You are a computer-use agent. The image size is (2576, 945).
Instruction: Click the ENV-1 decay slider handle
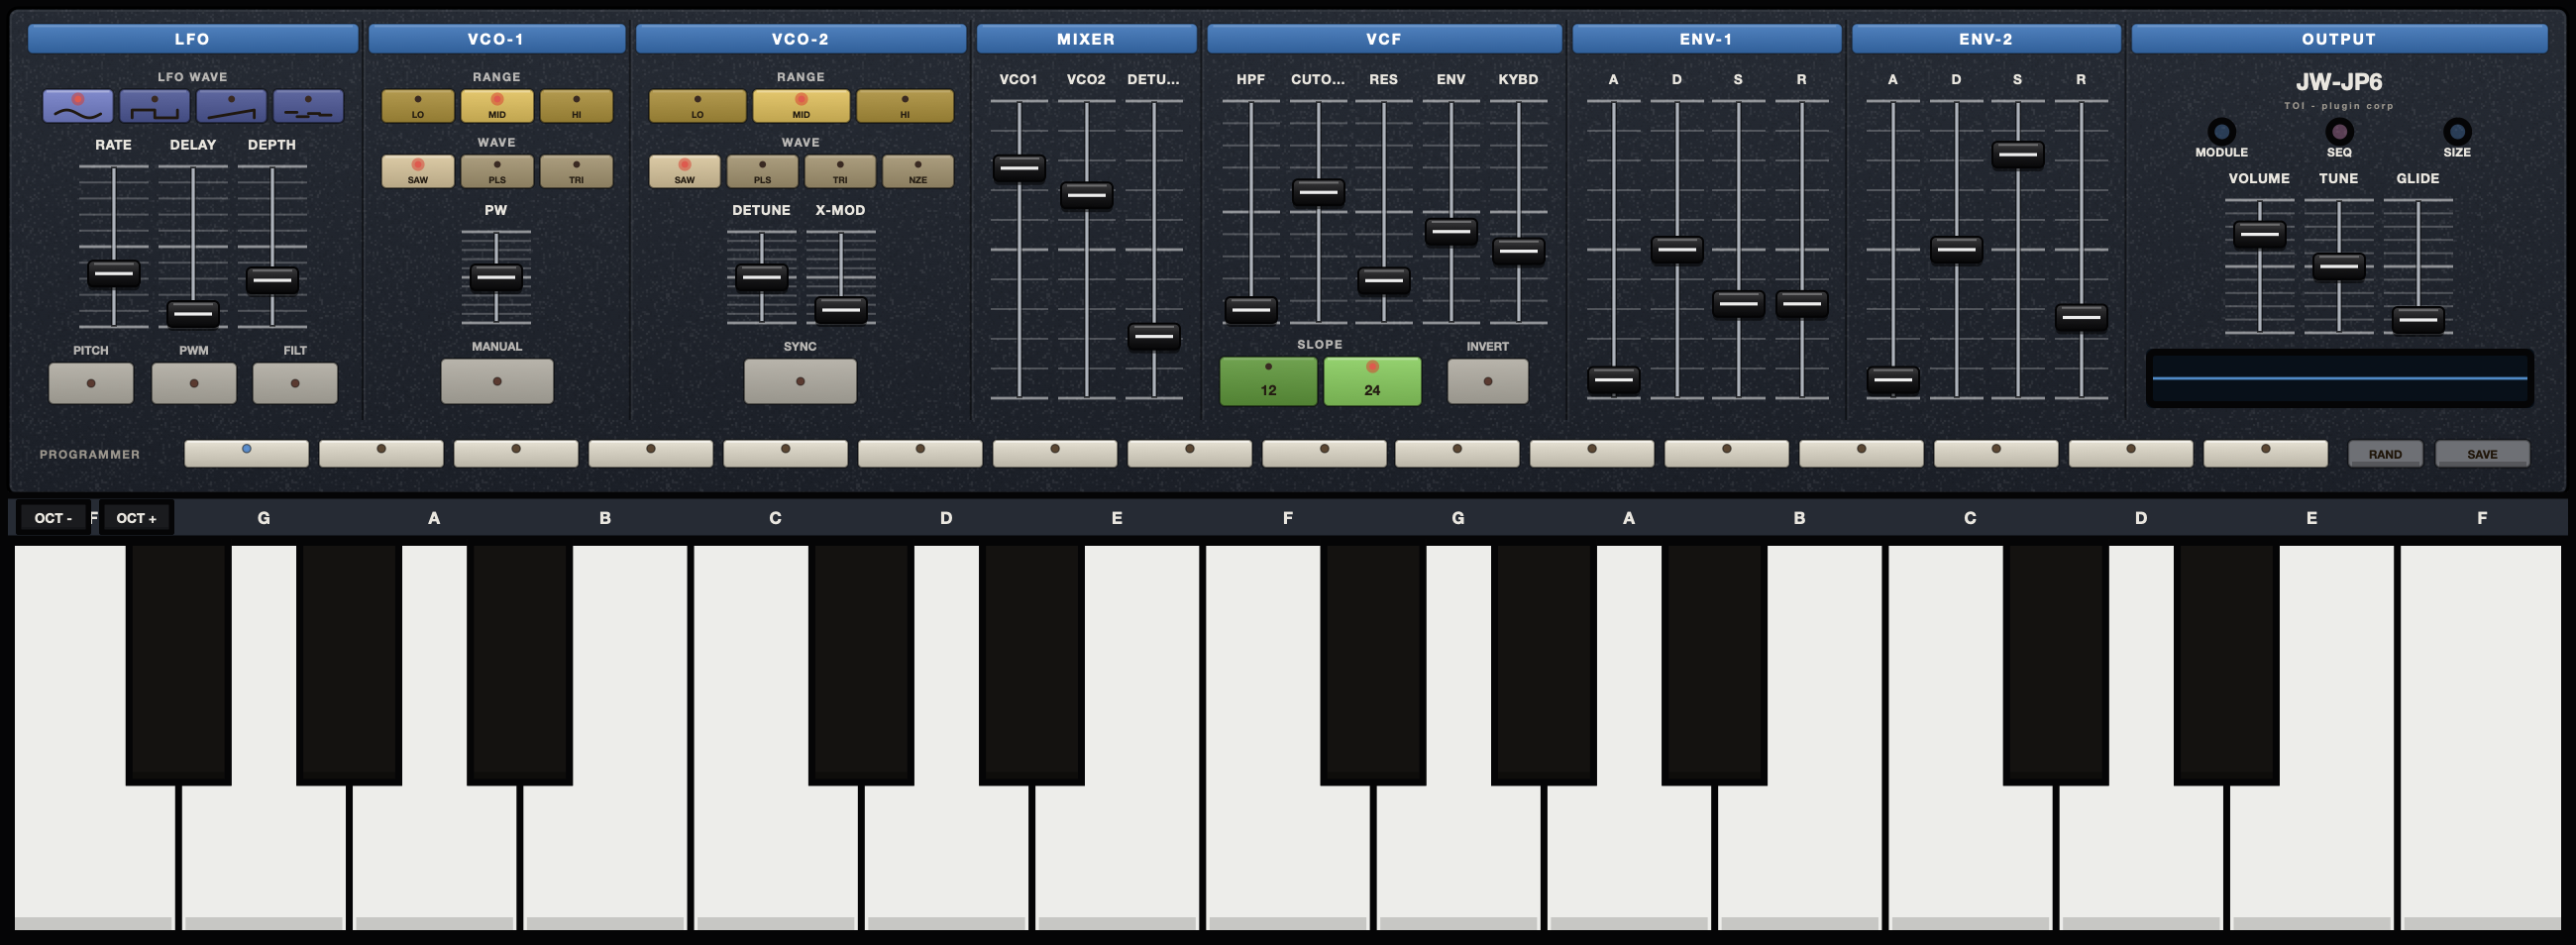(1677, 249)
